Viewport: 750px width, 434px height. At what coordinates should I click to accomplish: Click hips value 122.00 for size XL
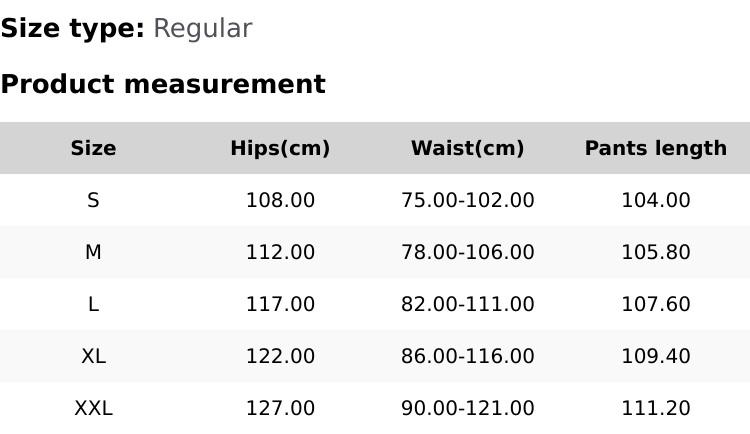(x=280, y=356)
